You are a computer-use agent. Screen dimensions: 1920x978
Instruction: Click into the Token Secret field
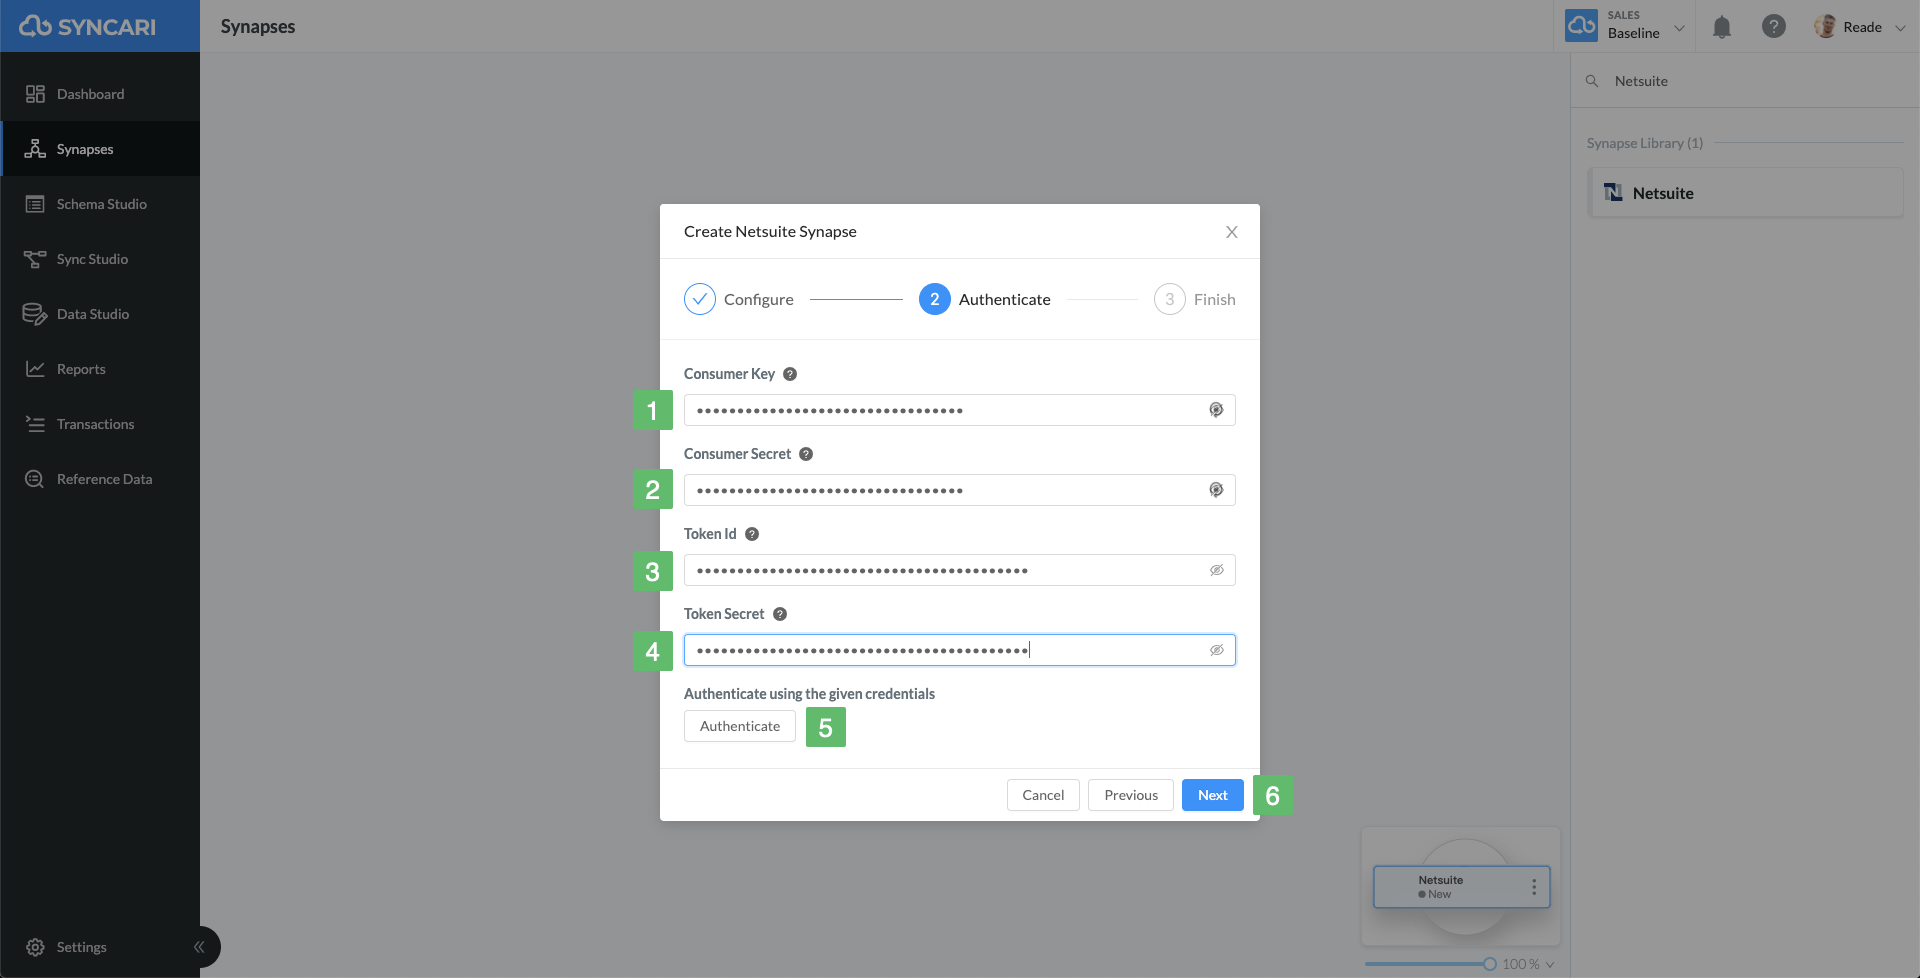tap(960, 650)
